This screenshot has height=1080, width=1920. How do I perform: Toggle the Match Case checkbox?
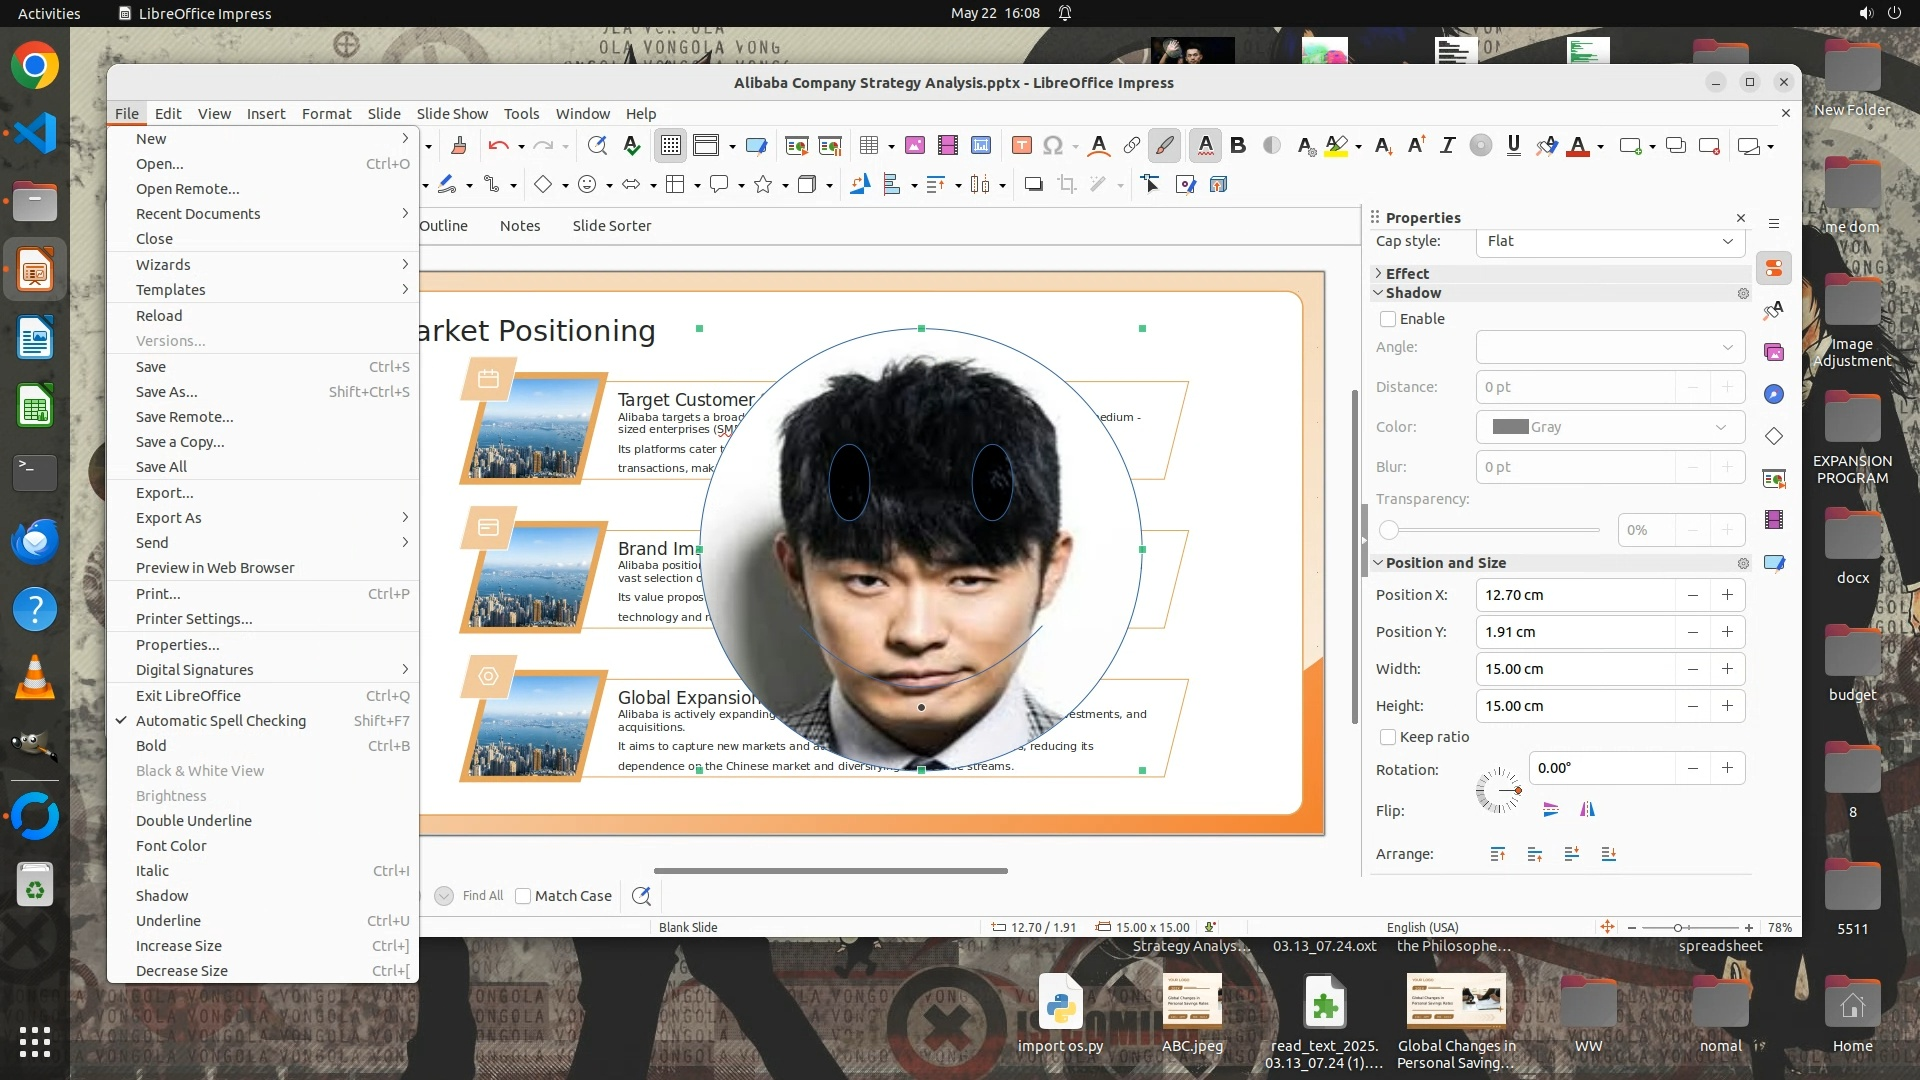click(x=523, y=896)
